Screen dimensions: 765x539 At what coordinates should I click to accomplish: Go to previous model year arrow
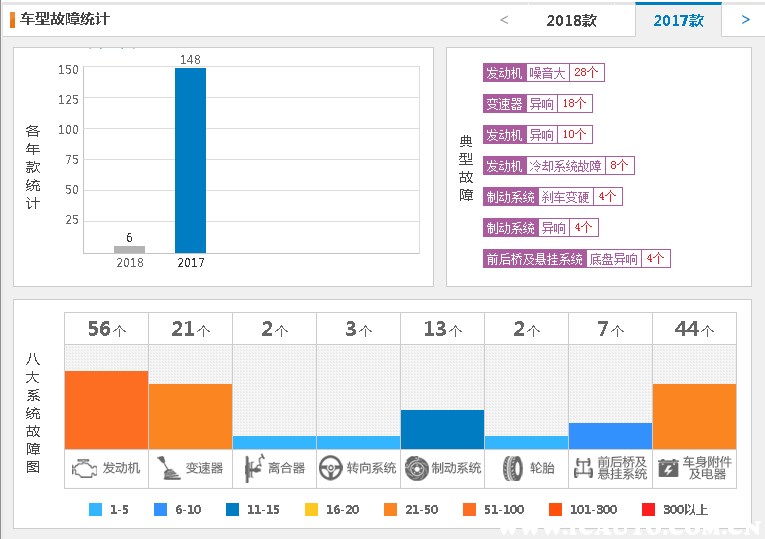point(504,20)
